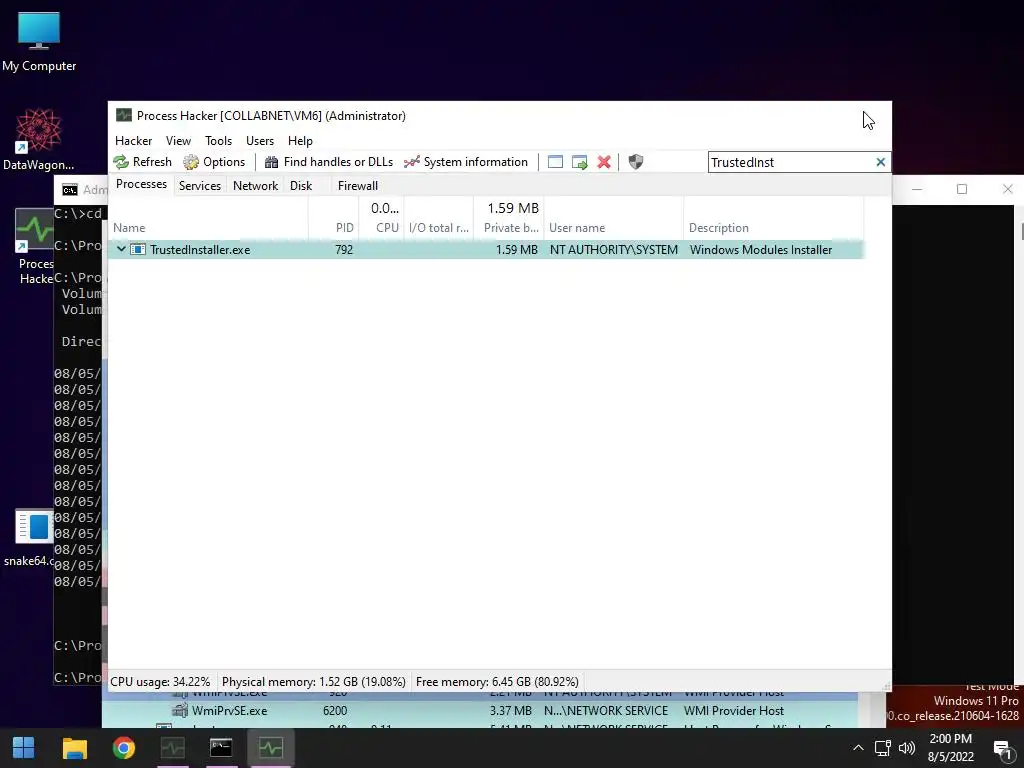Click the find window and thread icon

coord(579,162)
